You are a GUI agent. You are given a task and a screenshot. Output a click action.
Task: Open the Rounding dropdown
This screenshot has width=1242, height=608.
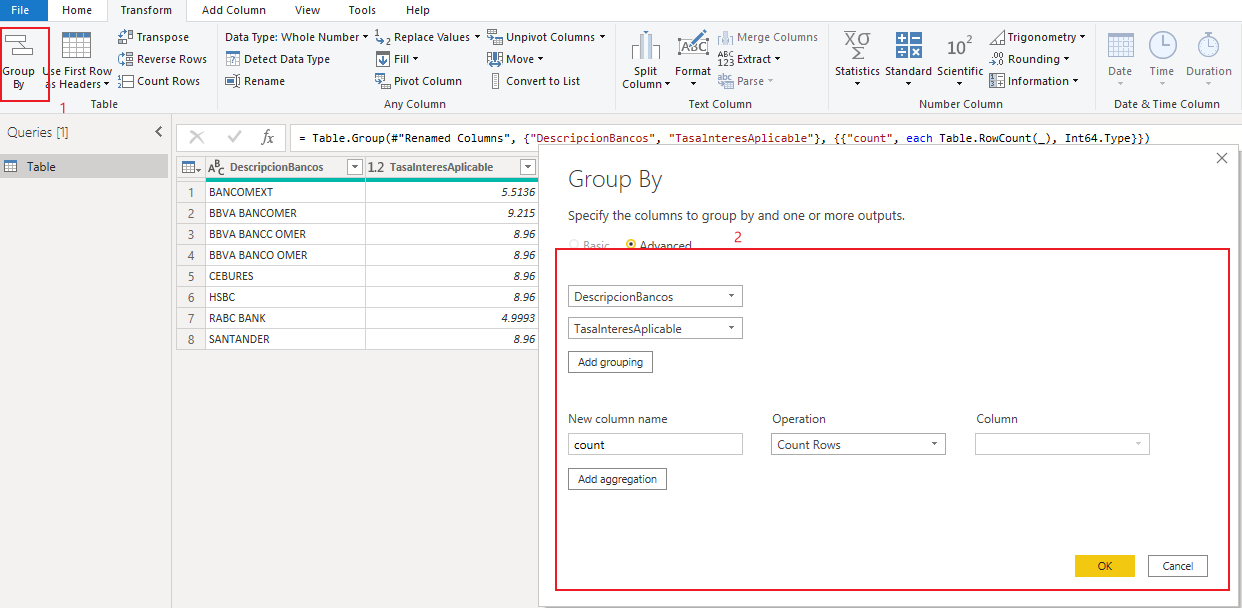[x=1030, y=59]
